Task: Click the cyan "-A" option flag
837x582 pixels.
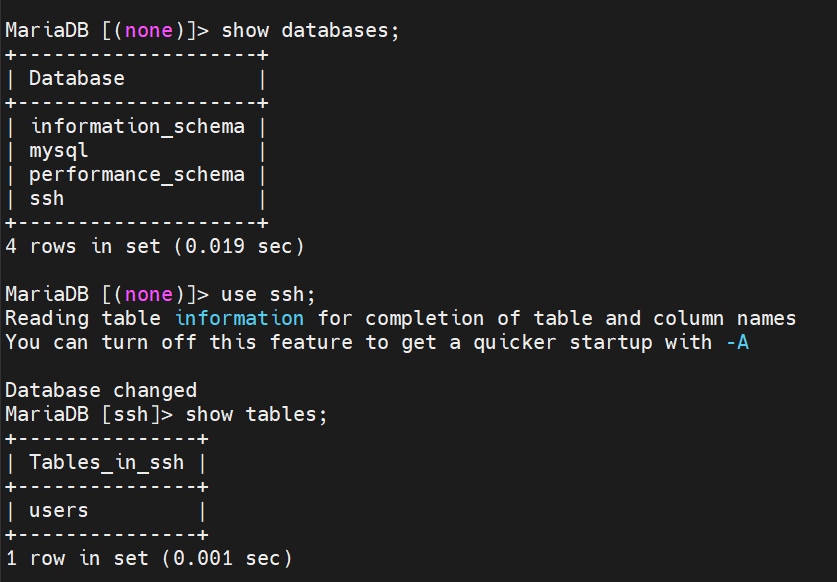Action: [x=739, y=342]
